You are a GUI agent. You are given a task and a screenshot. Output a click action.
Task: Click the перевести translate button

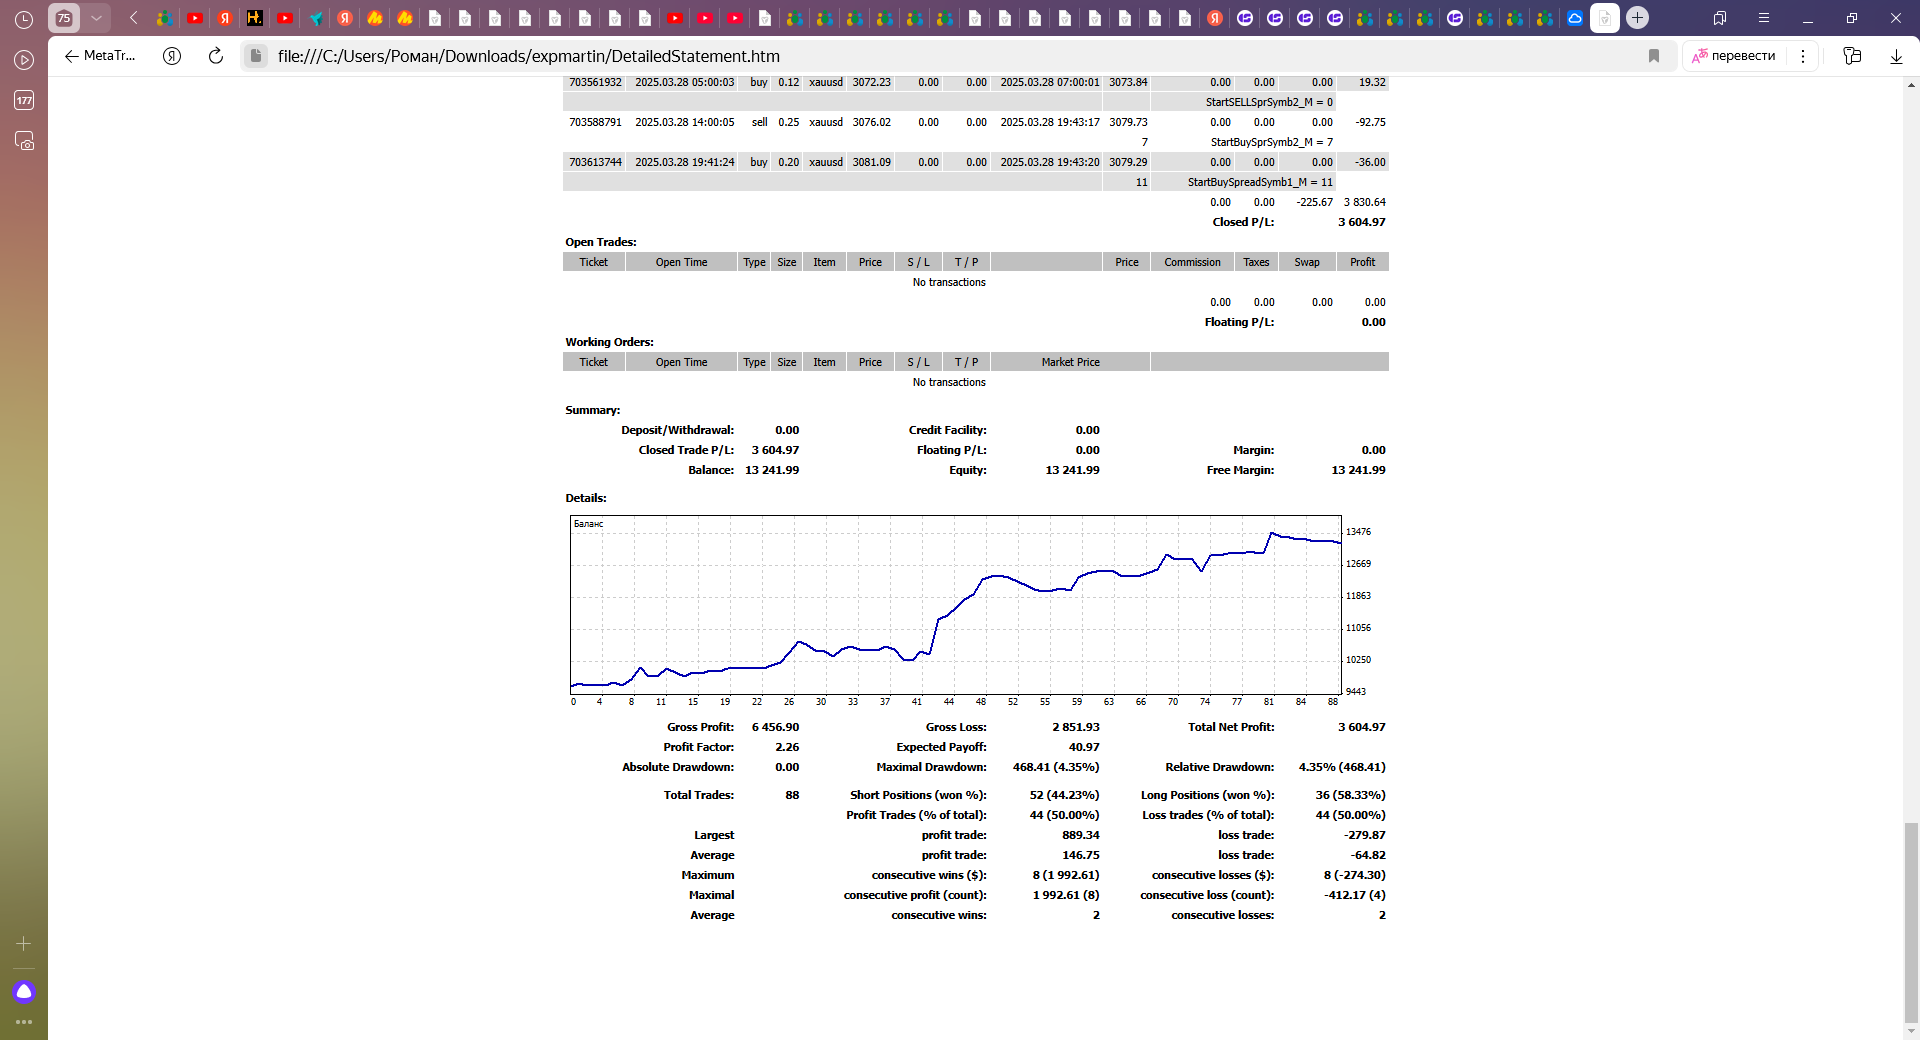(x=1734, y=56)
